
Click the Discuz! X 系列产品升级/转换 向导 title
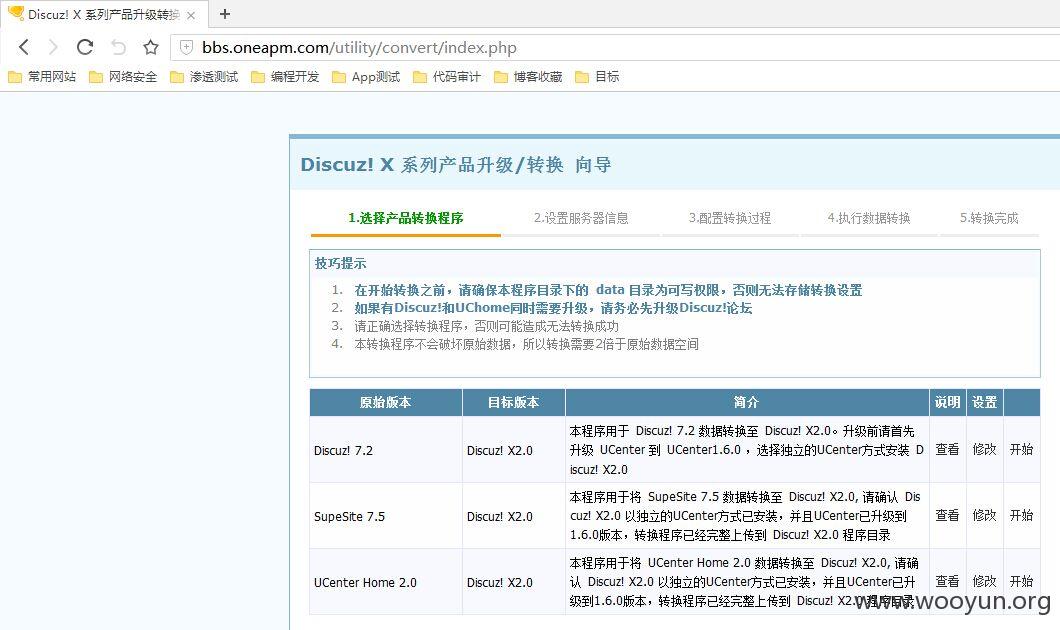pyautogui.click(x=456, y=165)
